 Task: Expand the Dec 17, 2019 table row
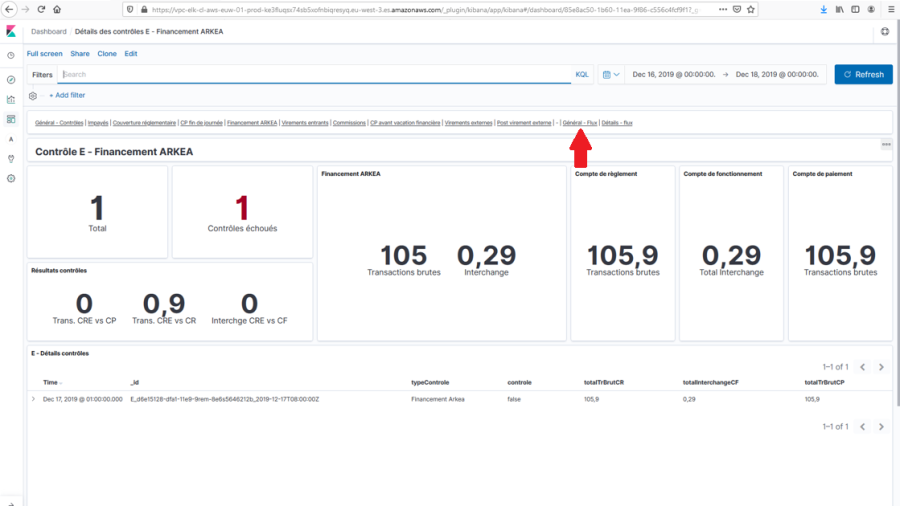point(34,399)
